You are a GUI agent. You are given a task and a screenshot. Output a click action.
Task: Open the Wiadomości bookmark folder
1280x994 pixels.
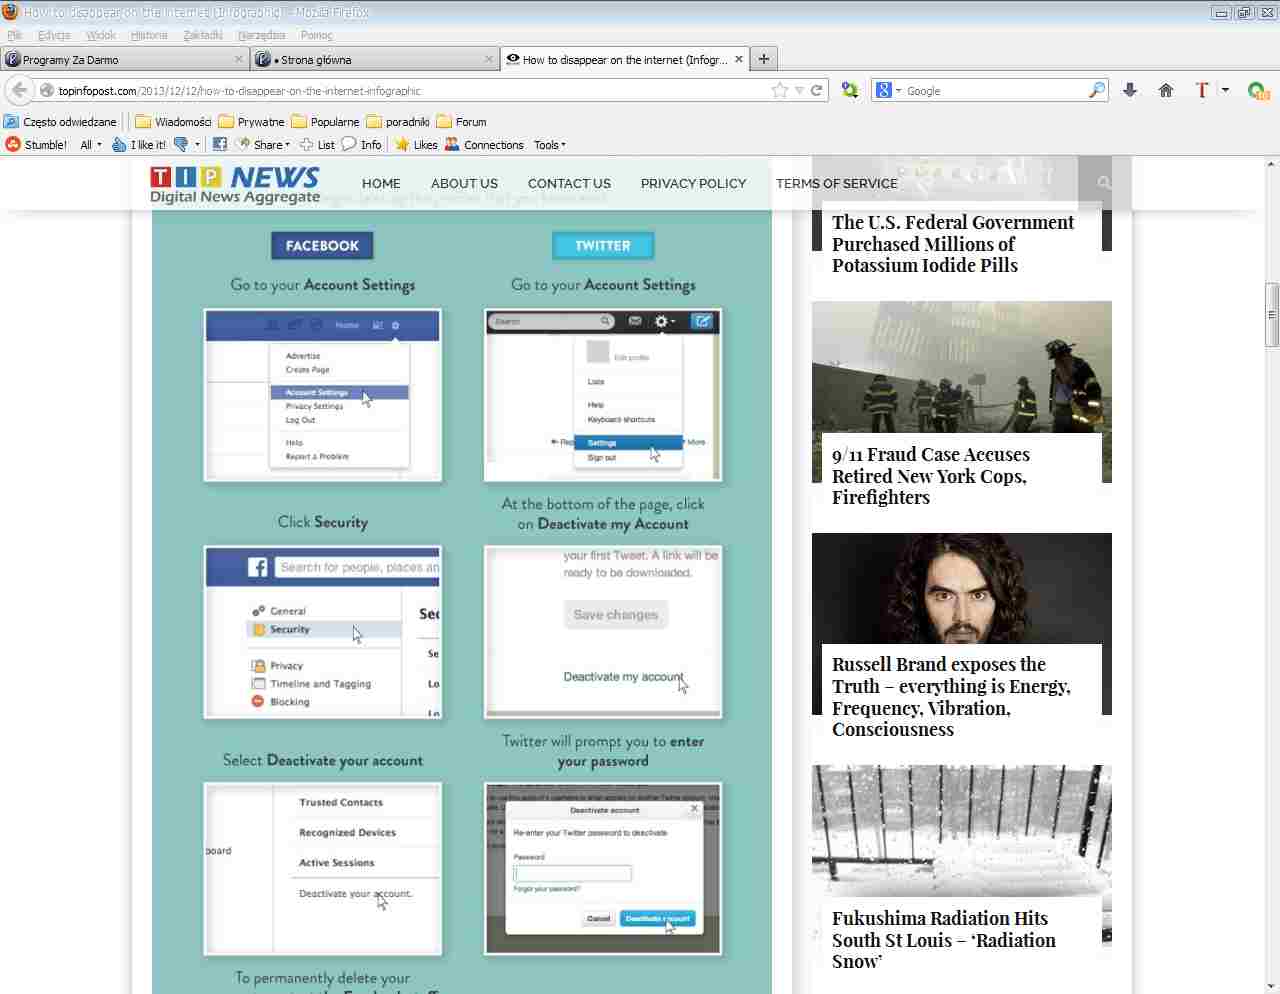[173, 122]
